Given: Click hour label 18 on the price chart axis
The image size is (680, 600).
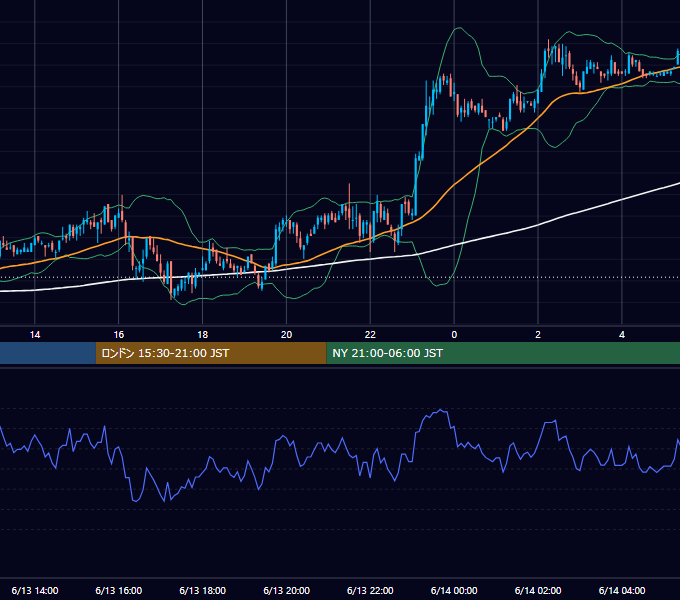Looking at the screenshot, I should point(203,335).
